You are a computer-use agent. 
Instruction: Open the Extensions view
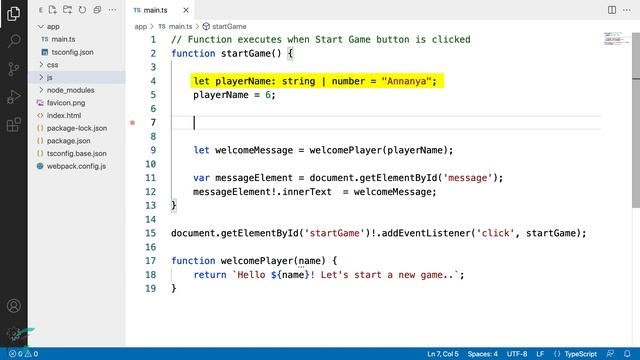[x=13, y=124]
